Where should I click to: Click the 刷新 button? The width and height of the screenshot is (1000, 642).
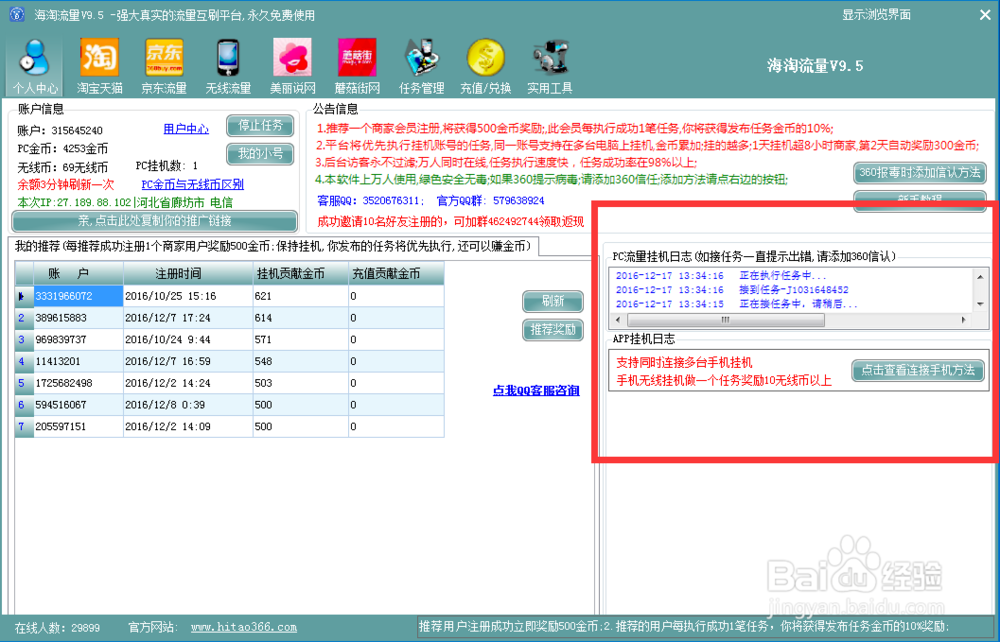click(553, 301)
